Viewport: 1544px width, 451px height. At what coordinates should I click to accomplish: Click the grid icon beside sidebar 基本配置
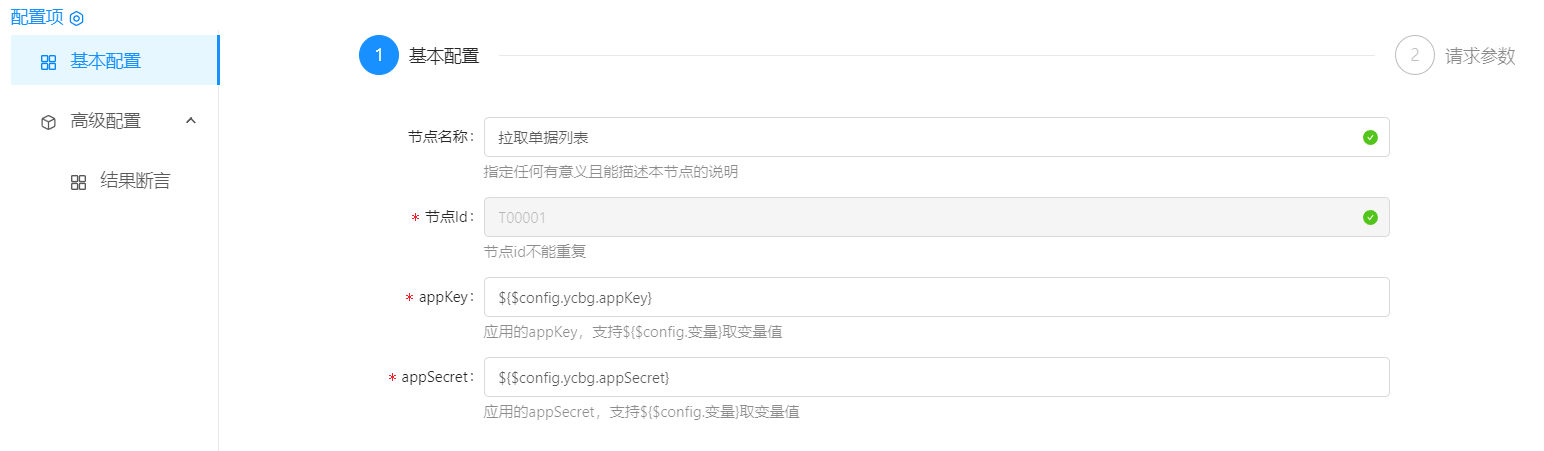[48, 62]
